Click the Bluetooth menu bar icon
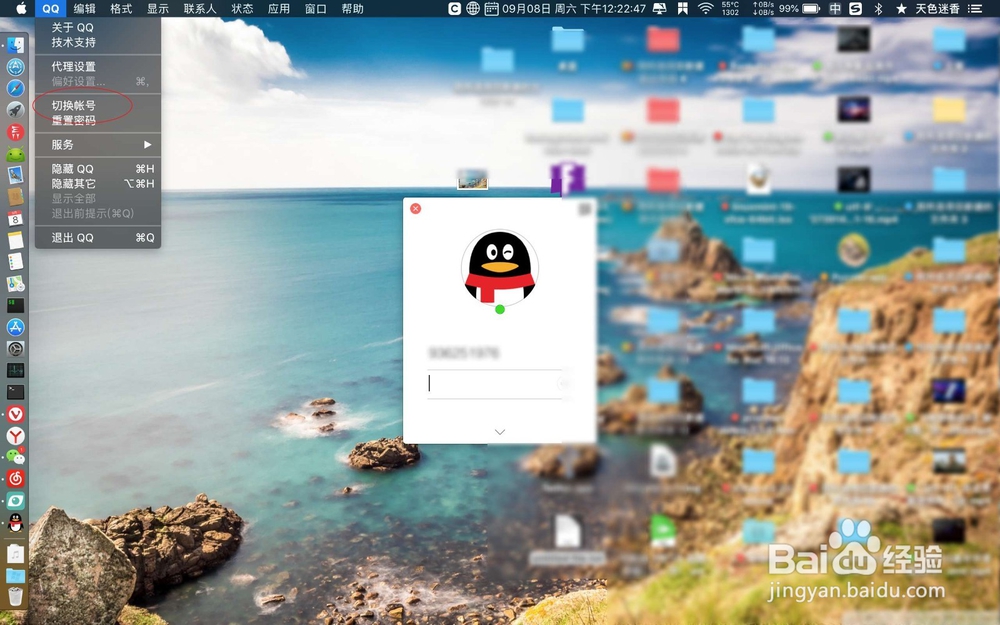Image resolution: width=1000 pixels, height=625 pixels. [x=878, y=8]
